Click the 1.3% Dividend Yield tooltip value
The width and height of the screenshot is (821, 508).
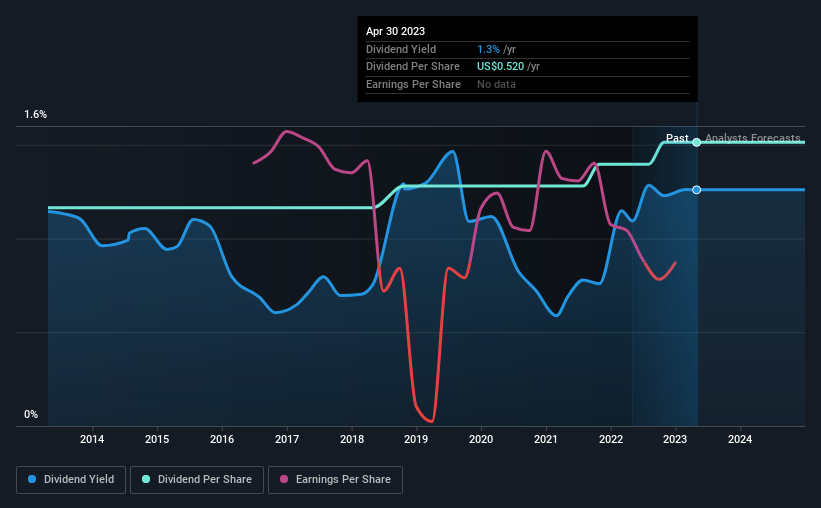488,49
